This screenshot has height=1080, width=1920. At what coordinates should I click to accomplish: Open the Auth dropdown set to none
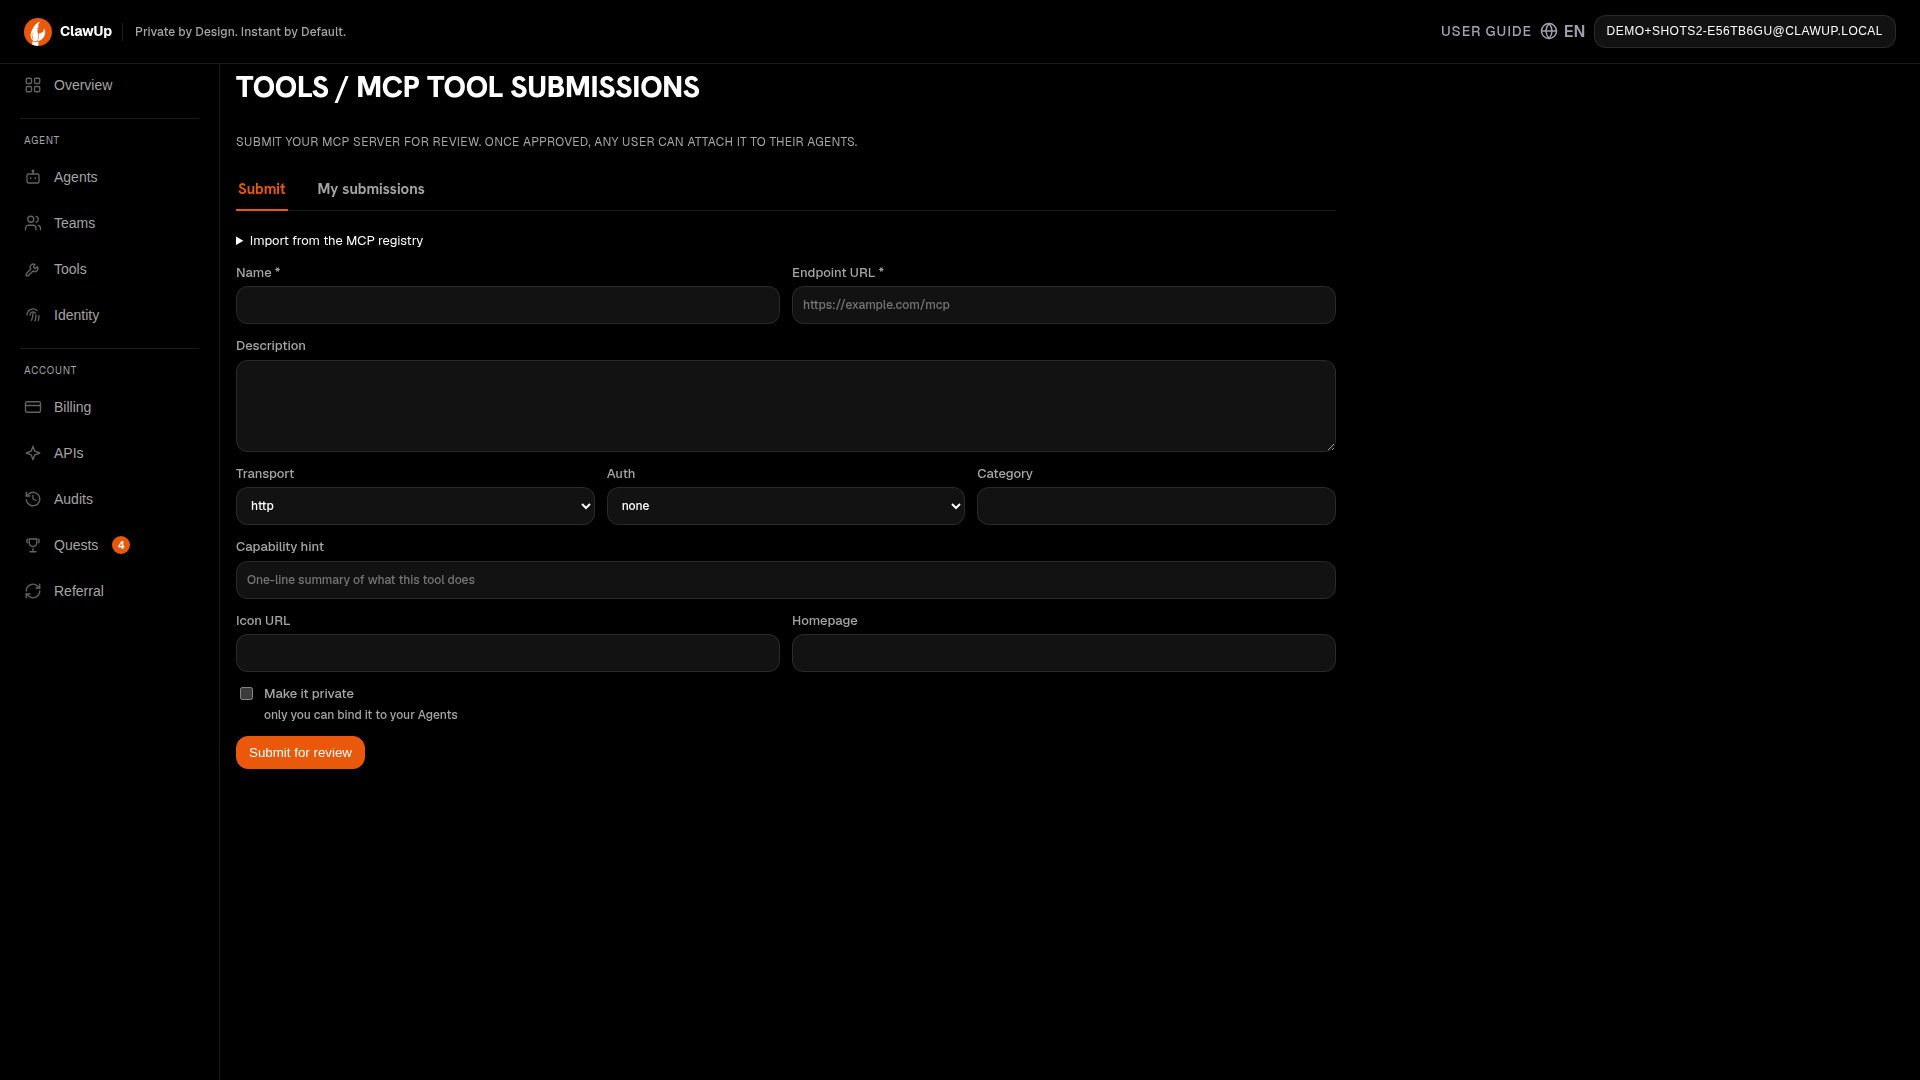[786, 506]
